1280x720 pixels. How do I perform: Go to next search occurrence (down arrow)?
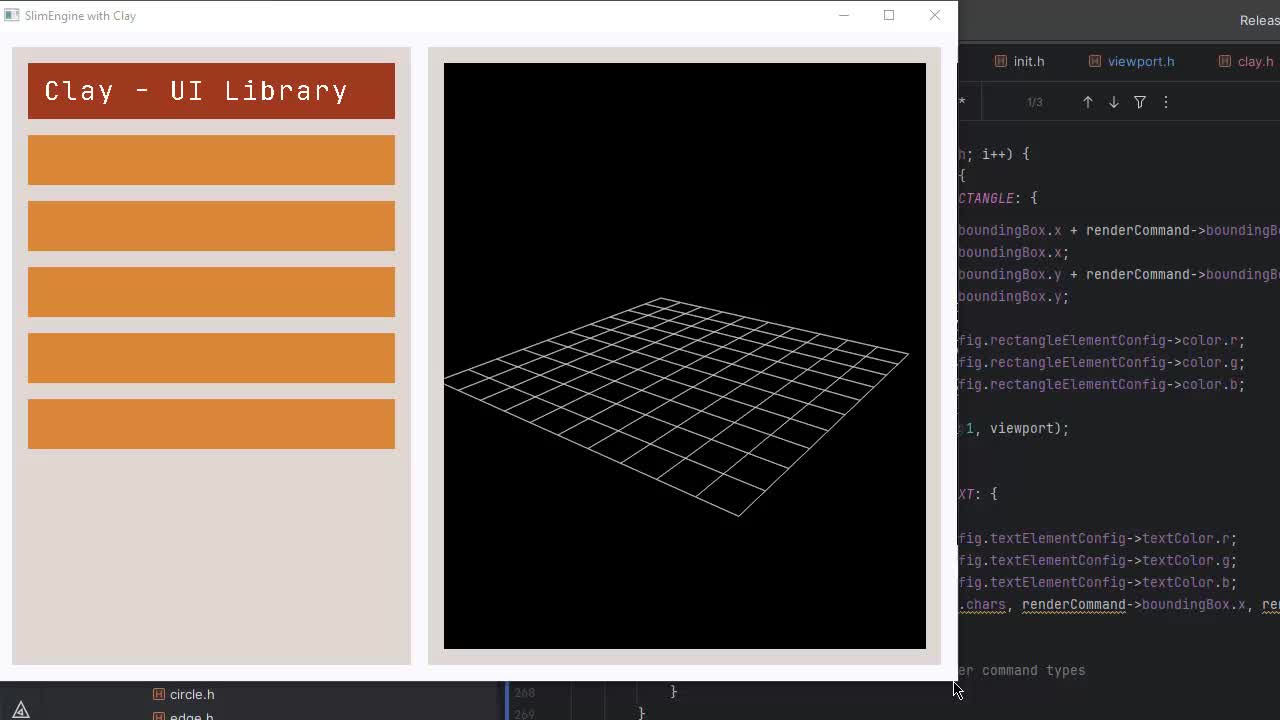pos(1113,102)
